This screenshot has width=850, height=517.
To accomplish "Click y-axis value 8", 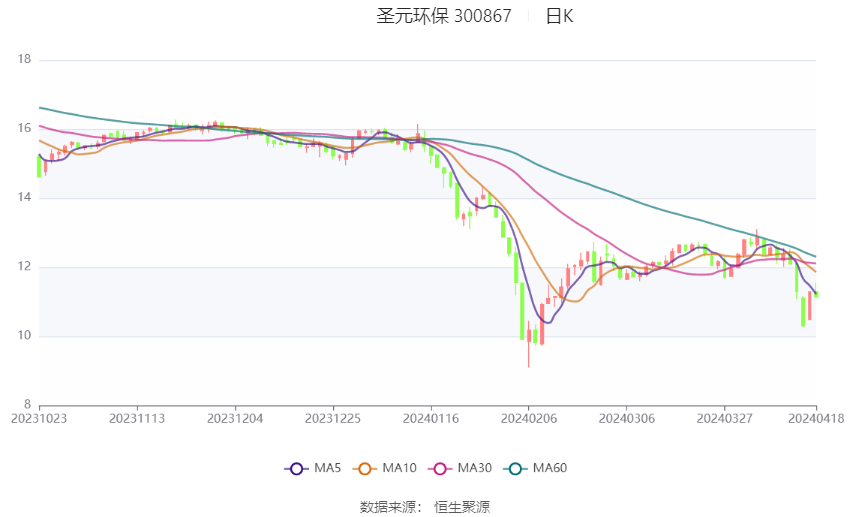I will 28,404.
